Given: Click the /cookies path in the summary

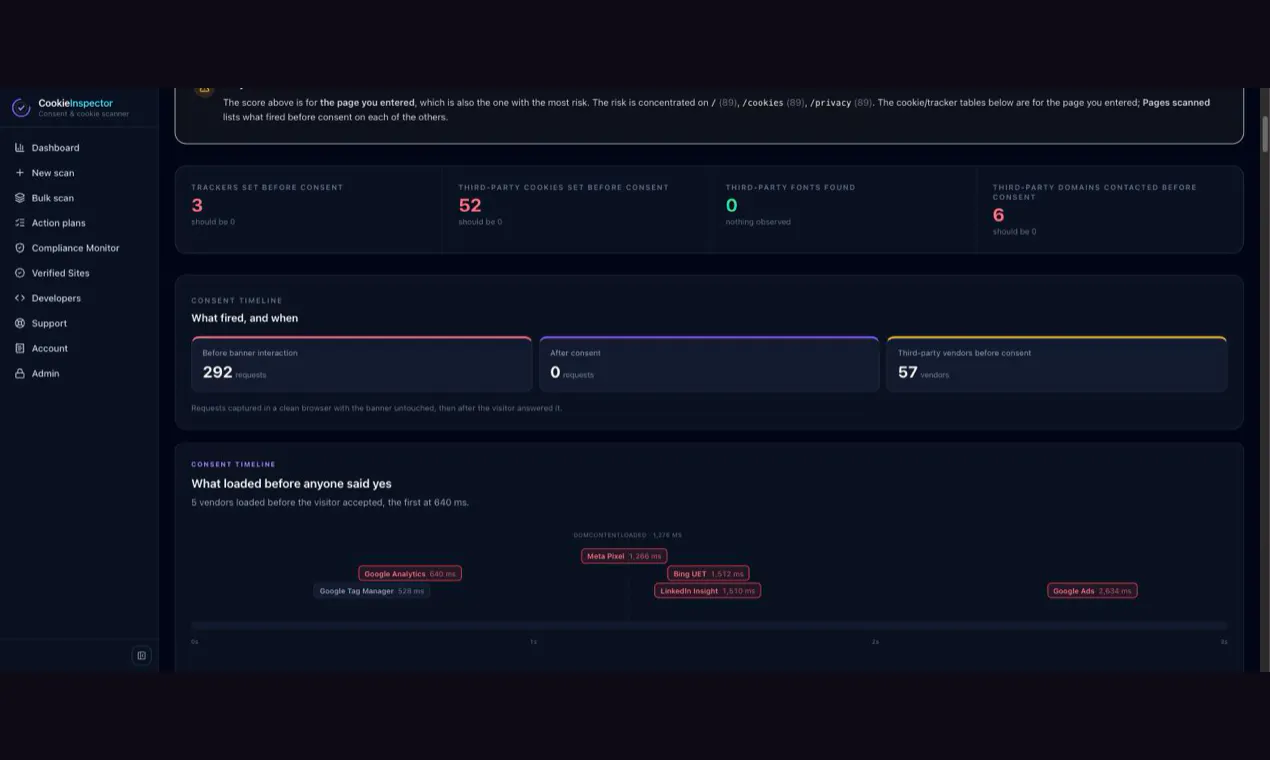Looking at the screenshot, I should point(763,102).
